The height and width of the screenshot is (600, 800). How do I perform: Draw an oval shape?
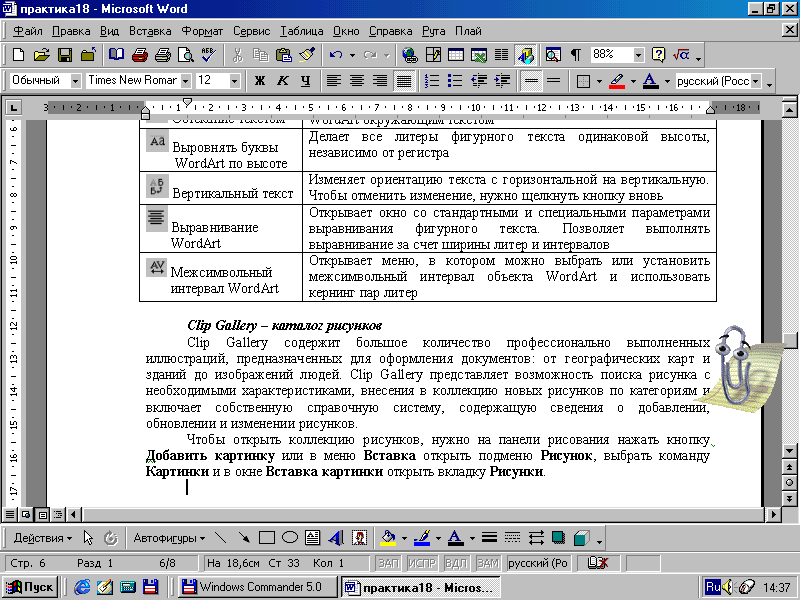point(290,538)
